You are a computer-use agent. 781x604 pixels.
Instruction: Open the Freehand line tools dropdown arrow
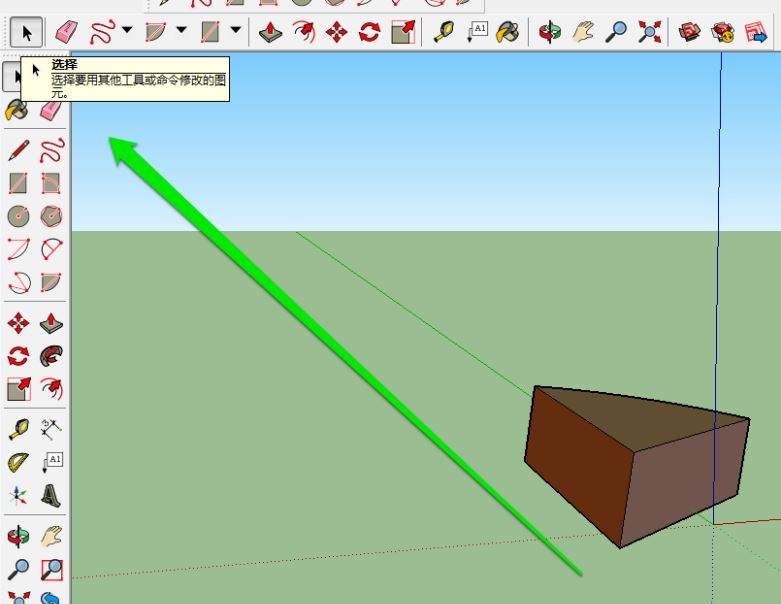(x=127, y=30)
